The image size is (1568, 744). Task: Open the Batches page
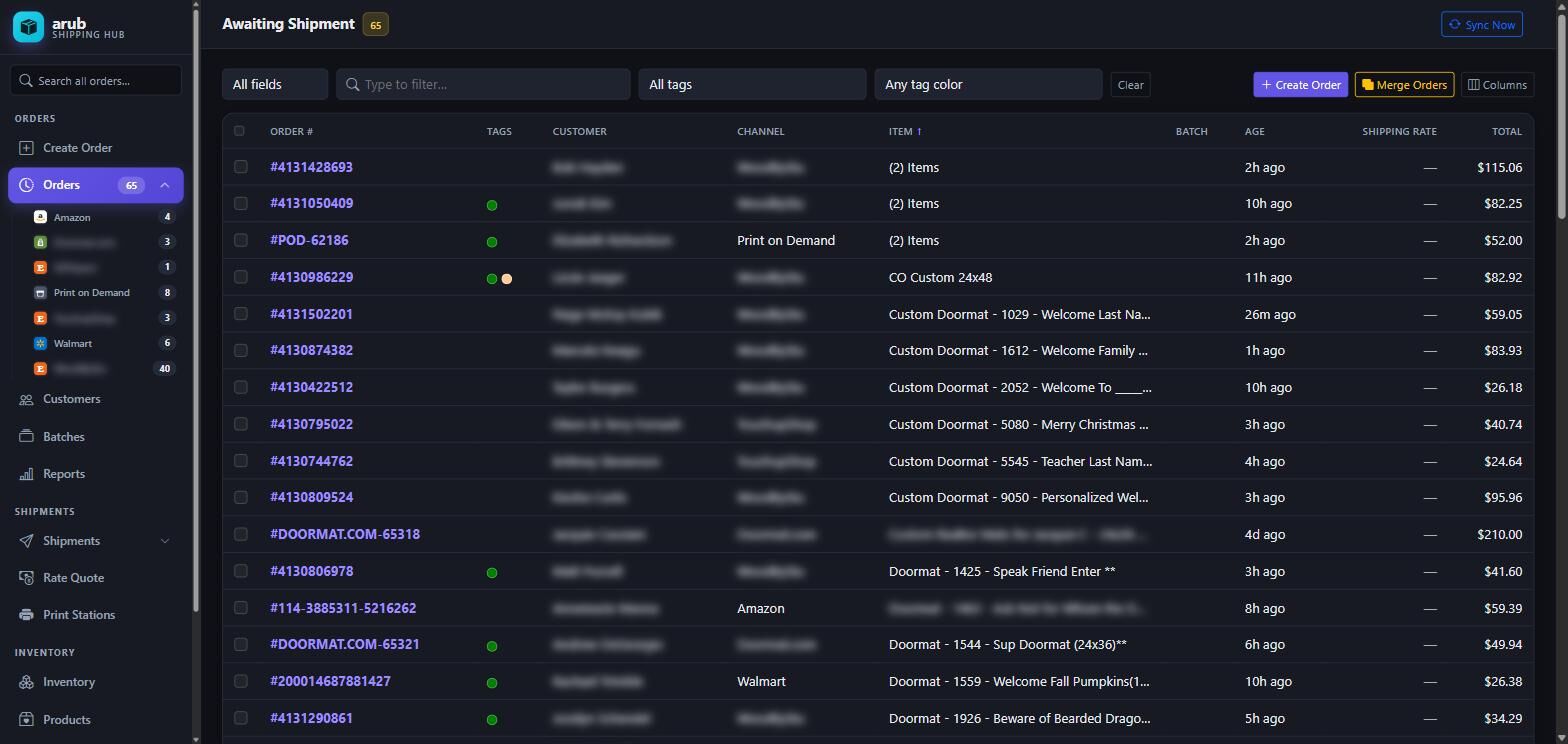(x=96, y=437)
